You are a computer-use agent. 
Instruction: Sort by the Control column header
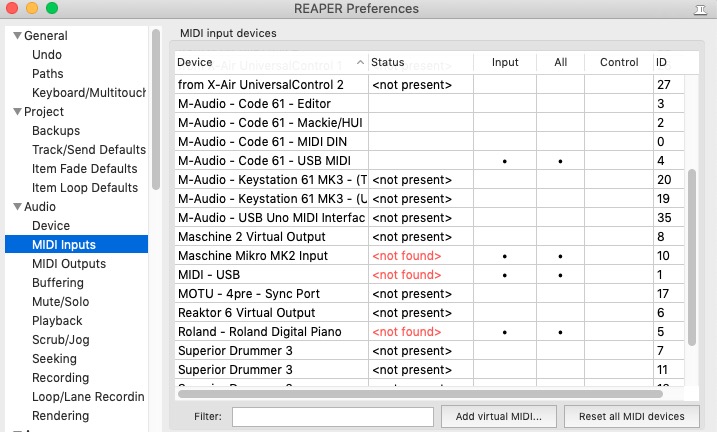click(x=619, y=63)
